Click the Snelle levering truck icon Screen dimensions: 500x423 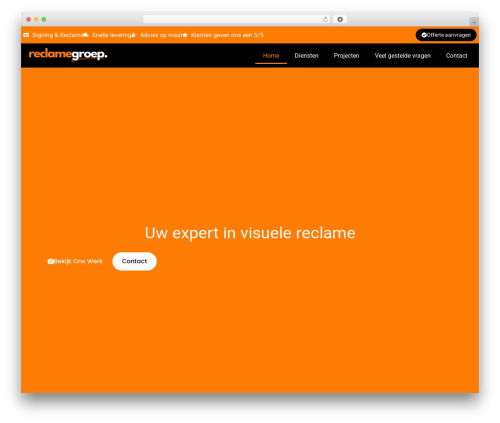tap(86, 35)
